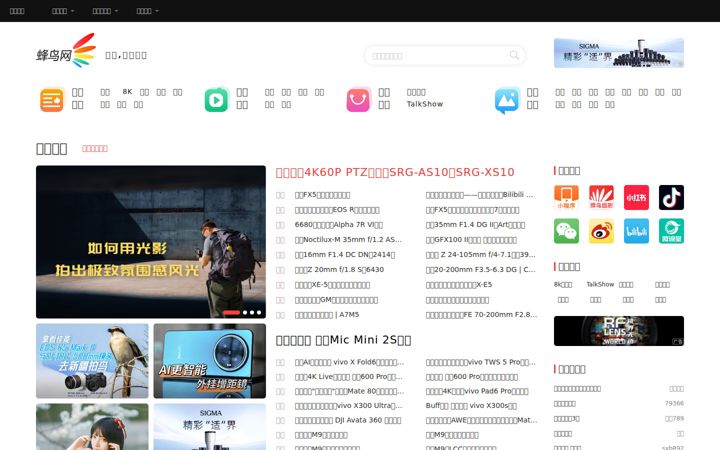Image resolution: width=720 pixels, height=450 pixels.
Task: Open the SIGMA banner ad at top right
Action: tap(619, 53)
